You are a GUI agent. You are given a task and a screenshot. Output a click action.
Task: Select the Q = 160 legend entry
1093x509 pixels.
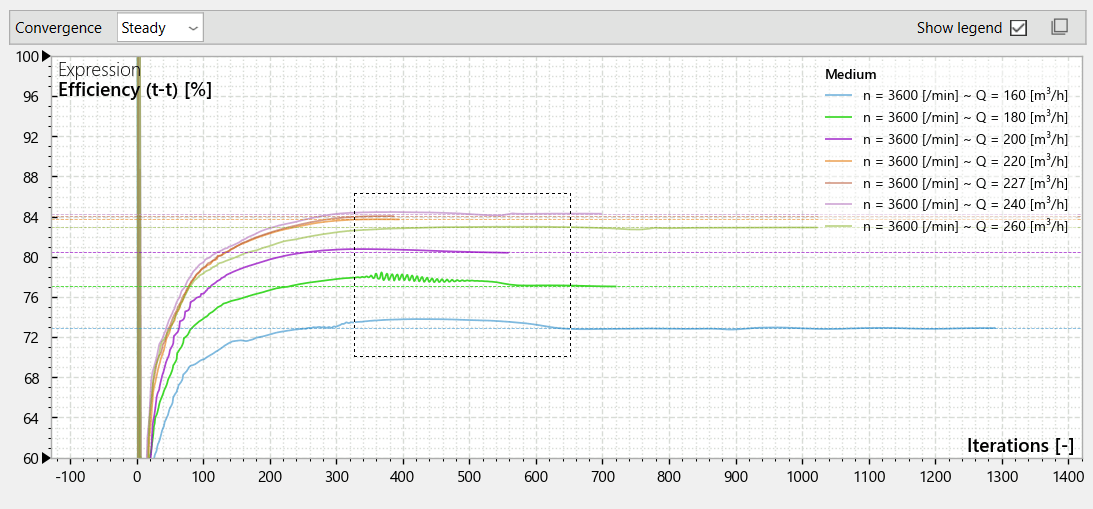(x=946, y=96)
